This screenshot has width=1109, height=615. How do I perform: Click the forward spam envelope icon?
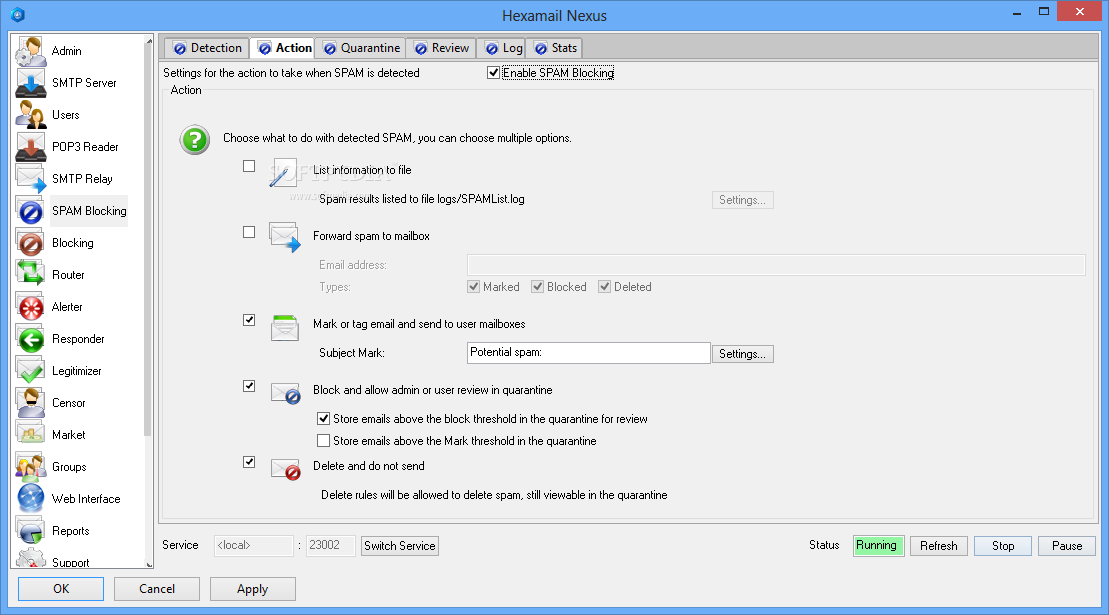tap(285, 237)
